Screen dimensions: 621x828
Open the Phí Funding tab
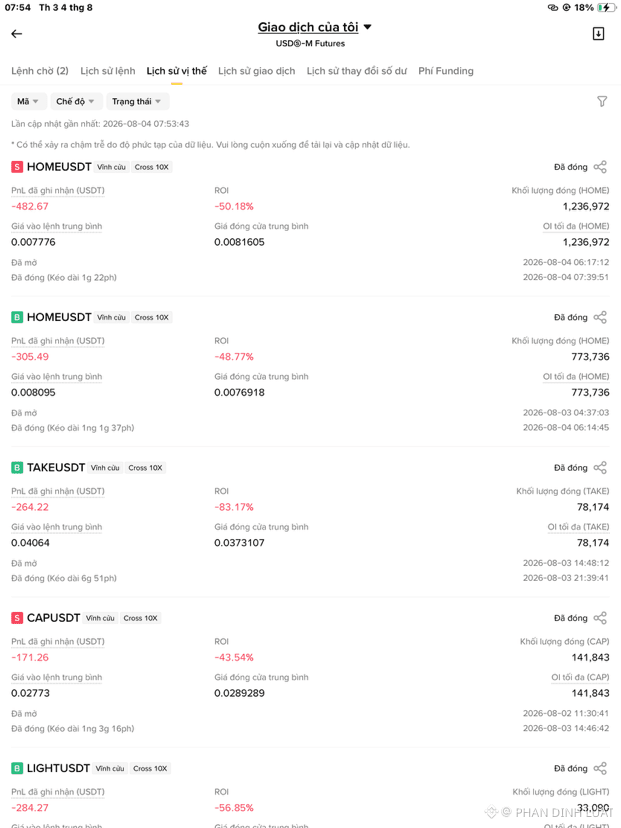(446, 71)
